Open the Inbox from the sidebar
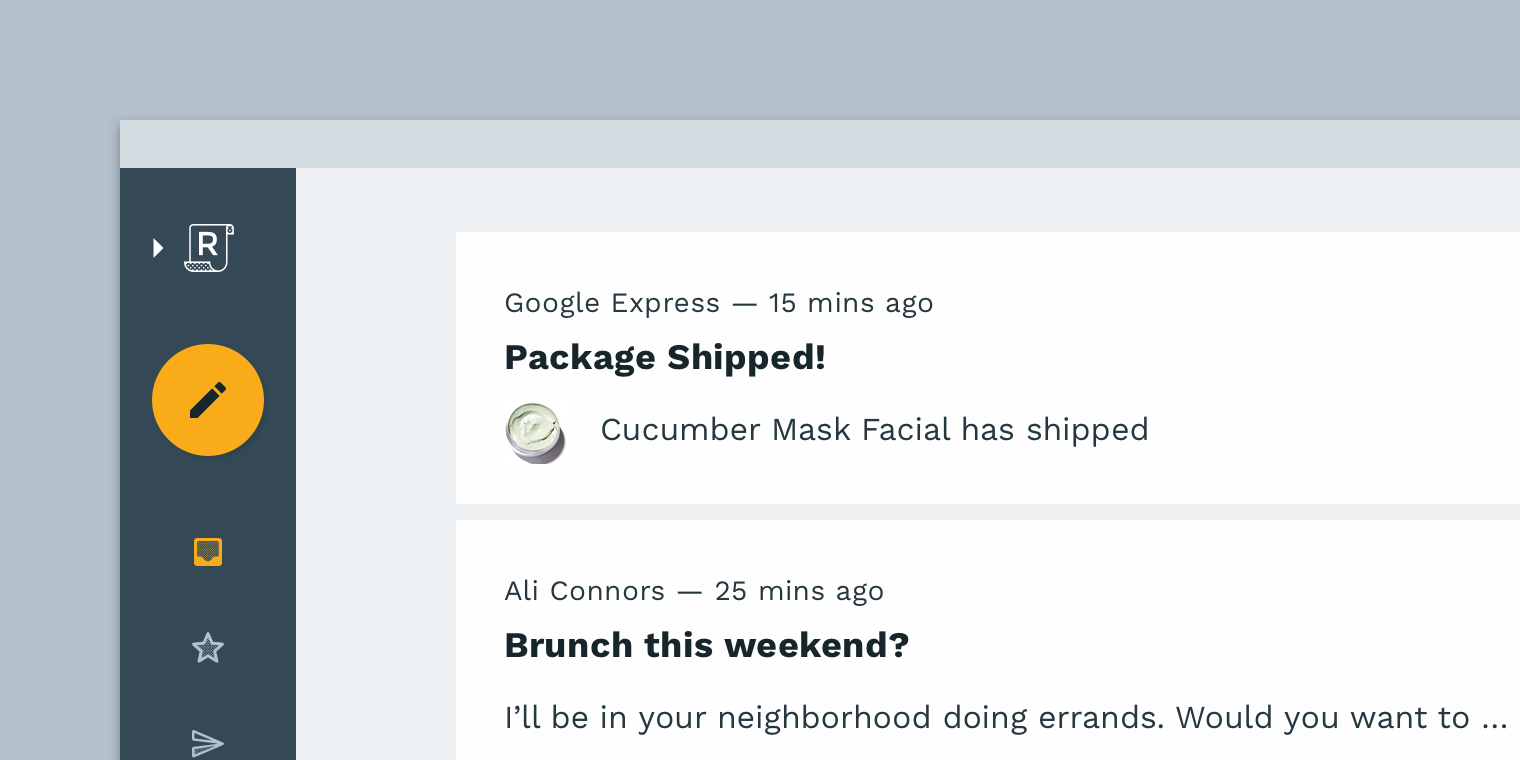Viewport: 1520px width, 760px height. [x=208, y=552]
